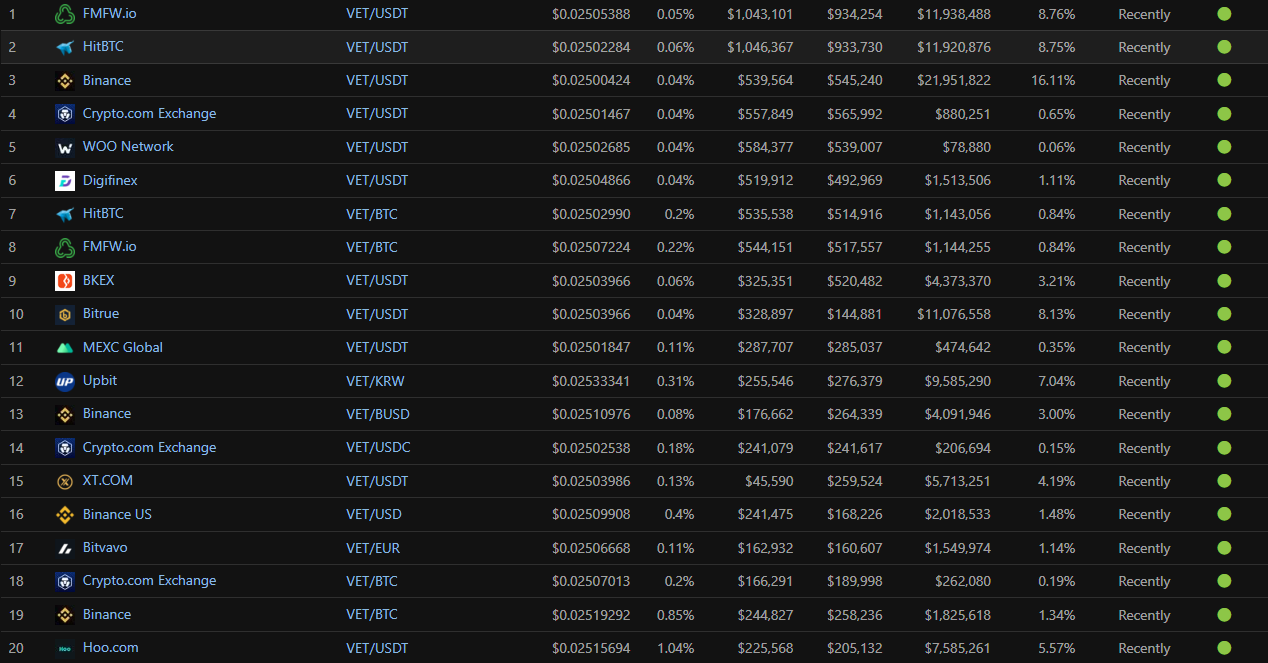Click the Bitrue logo
Viewport: 1268px width, 663px height.
point(65,314)
